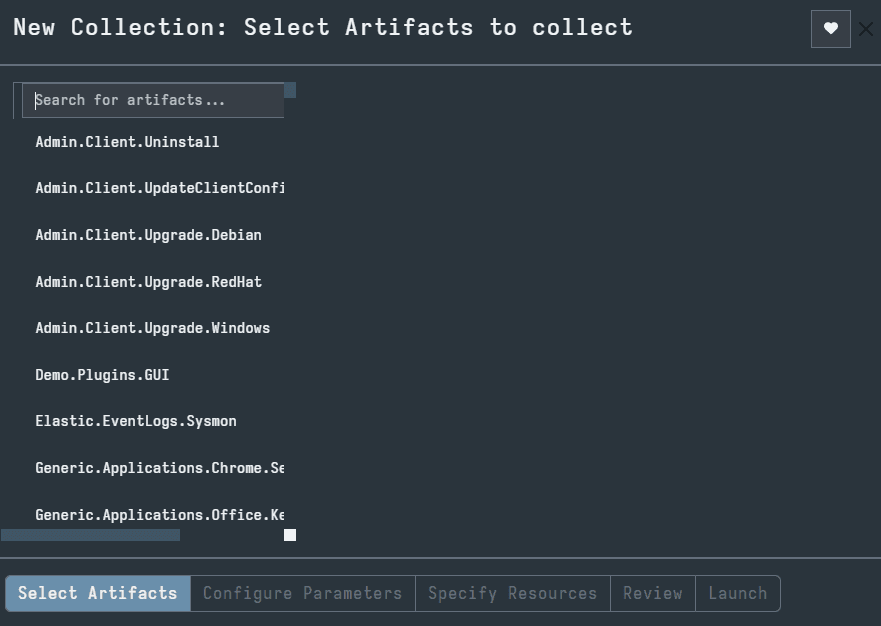Close the New Collection dialog
881x626 pixels.
tap(866, 29)
